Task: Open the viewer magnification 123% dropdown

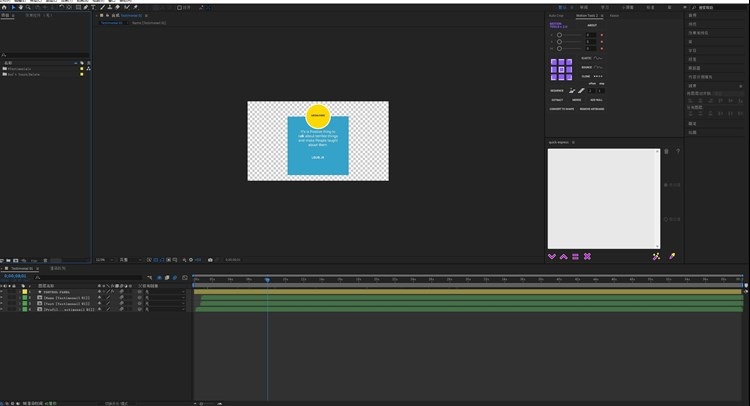Action: 105,260
